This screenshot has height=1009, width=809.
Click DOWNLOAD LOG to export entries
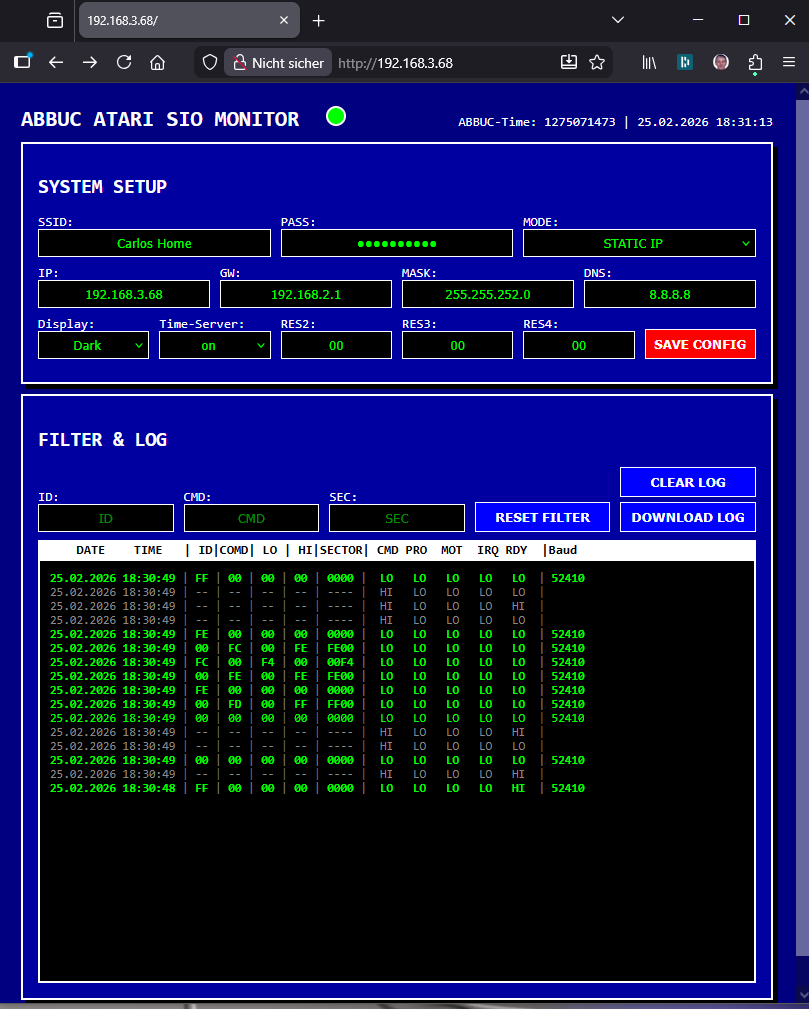point(687,517)
